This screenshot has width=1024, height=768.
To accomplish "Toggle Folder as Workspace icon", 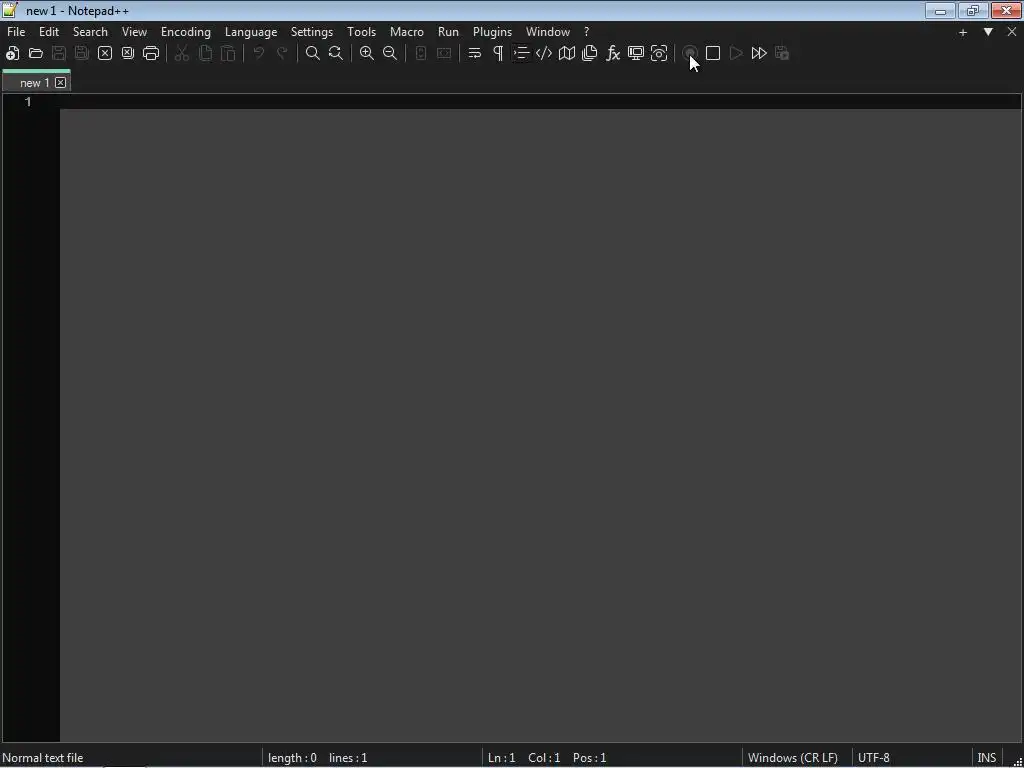I will pos(636,54).
